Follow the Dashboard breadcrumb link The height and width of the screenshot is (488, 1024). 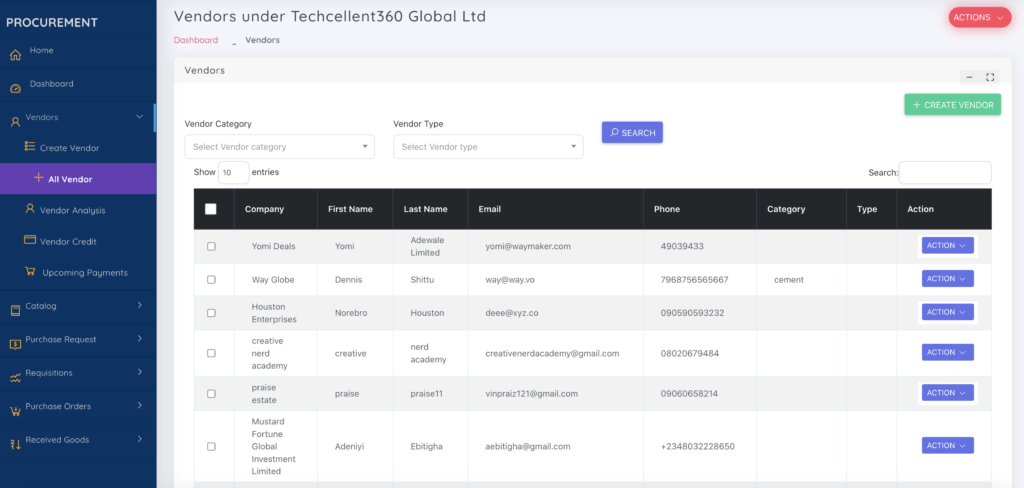pos(195,40)
